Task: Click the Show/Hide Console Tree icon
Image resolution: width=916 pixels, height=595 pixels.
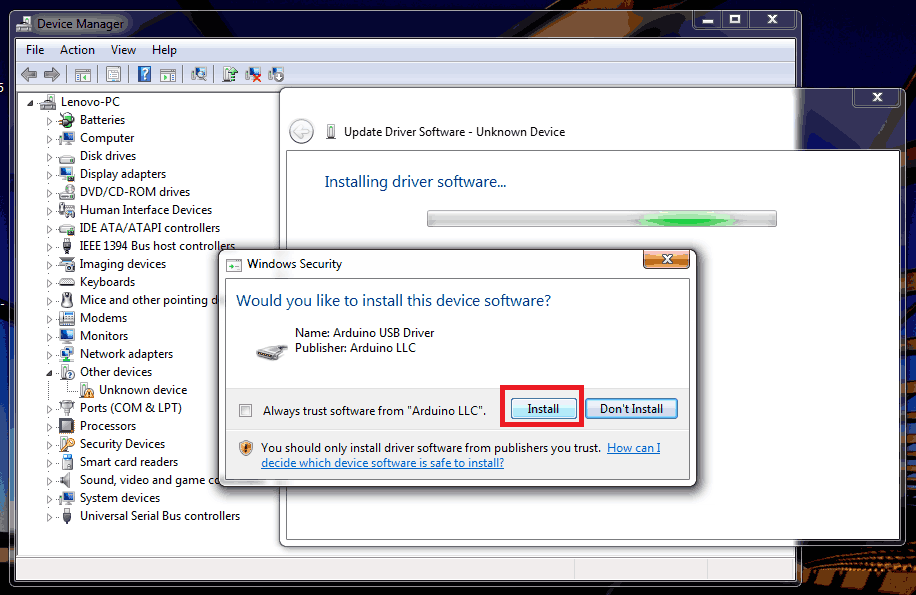Action: click(83, 74)
